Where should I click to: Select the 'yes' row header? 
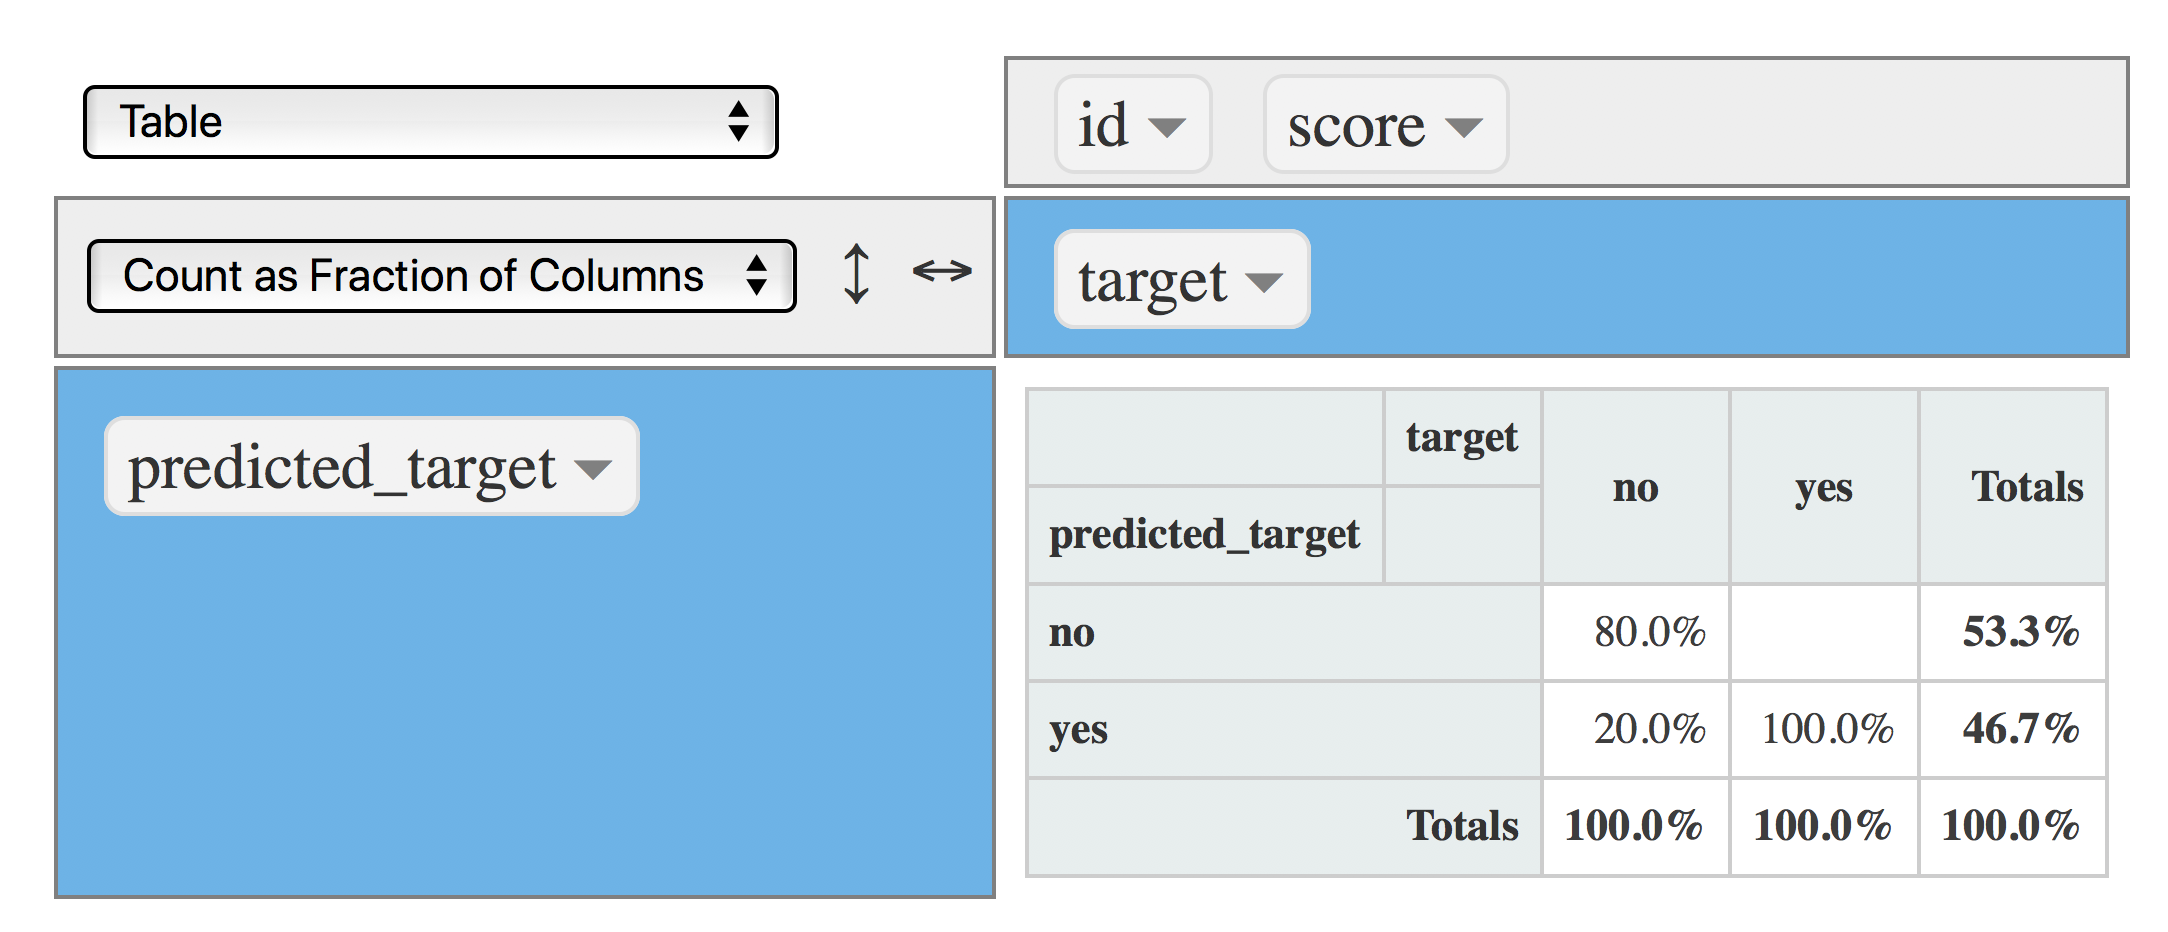tap(1078, 730)
